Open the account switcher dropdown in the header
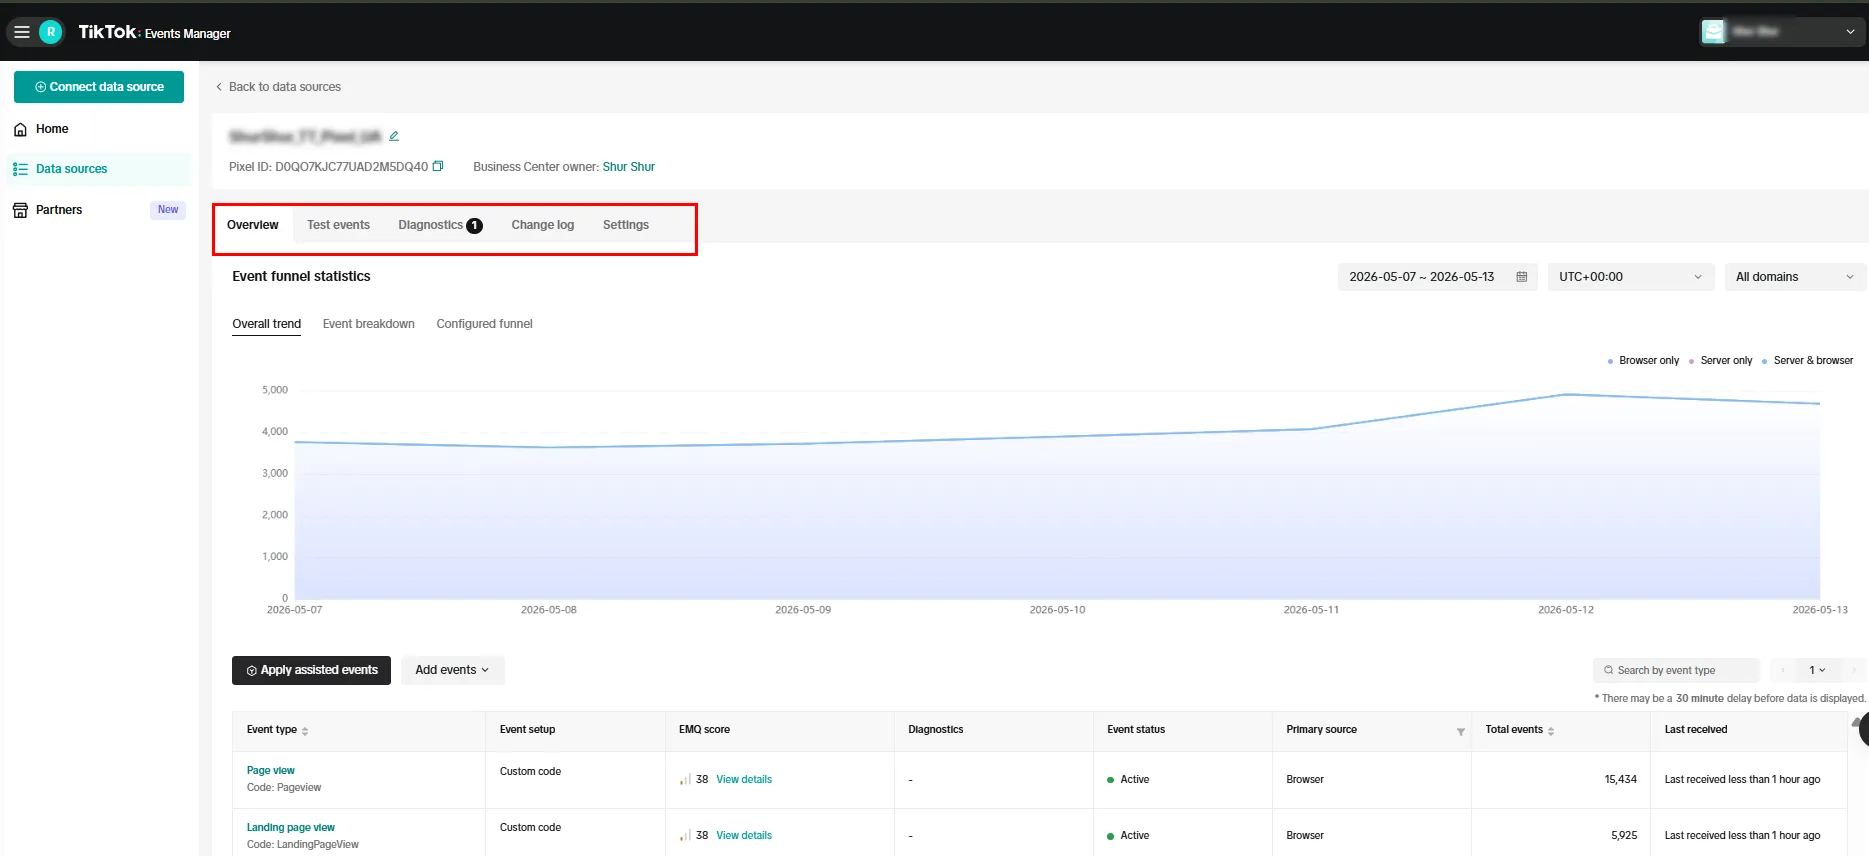 pos(1782,32)
